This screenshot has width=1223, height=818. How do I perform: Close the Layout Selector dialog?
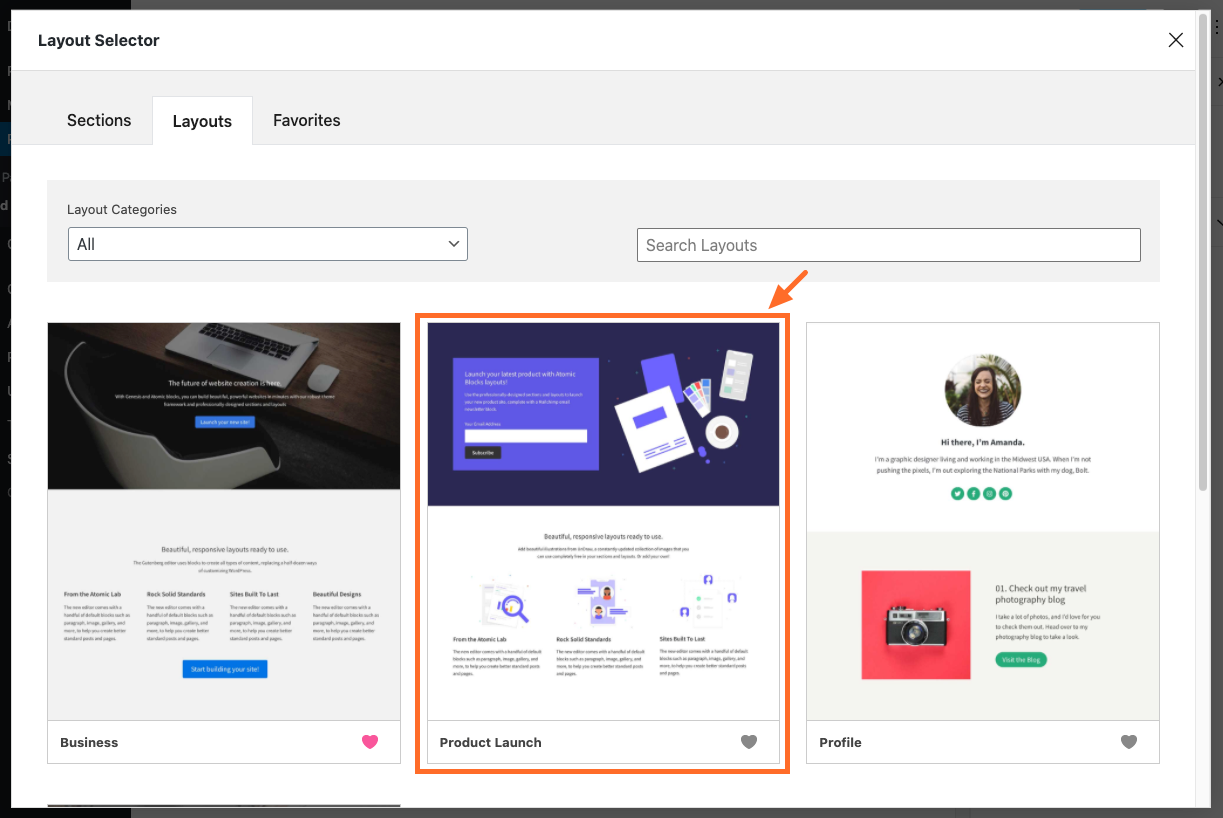[x=1176, y=40]
